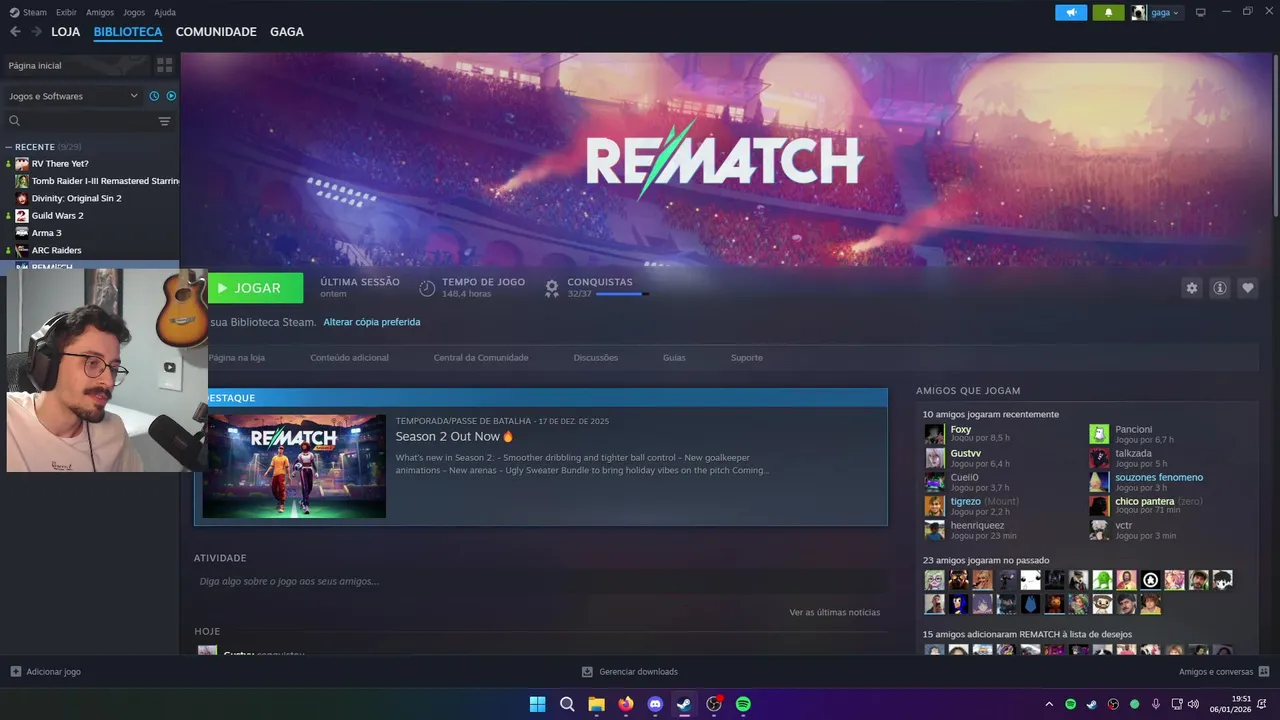Toggle REMATCH favorite heart icon
The height and width of the screenshot is (720, 1280).
point(1248,288)
